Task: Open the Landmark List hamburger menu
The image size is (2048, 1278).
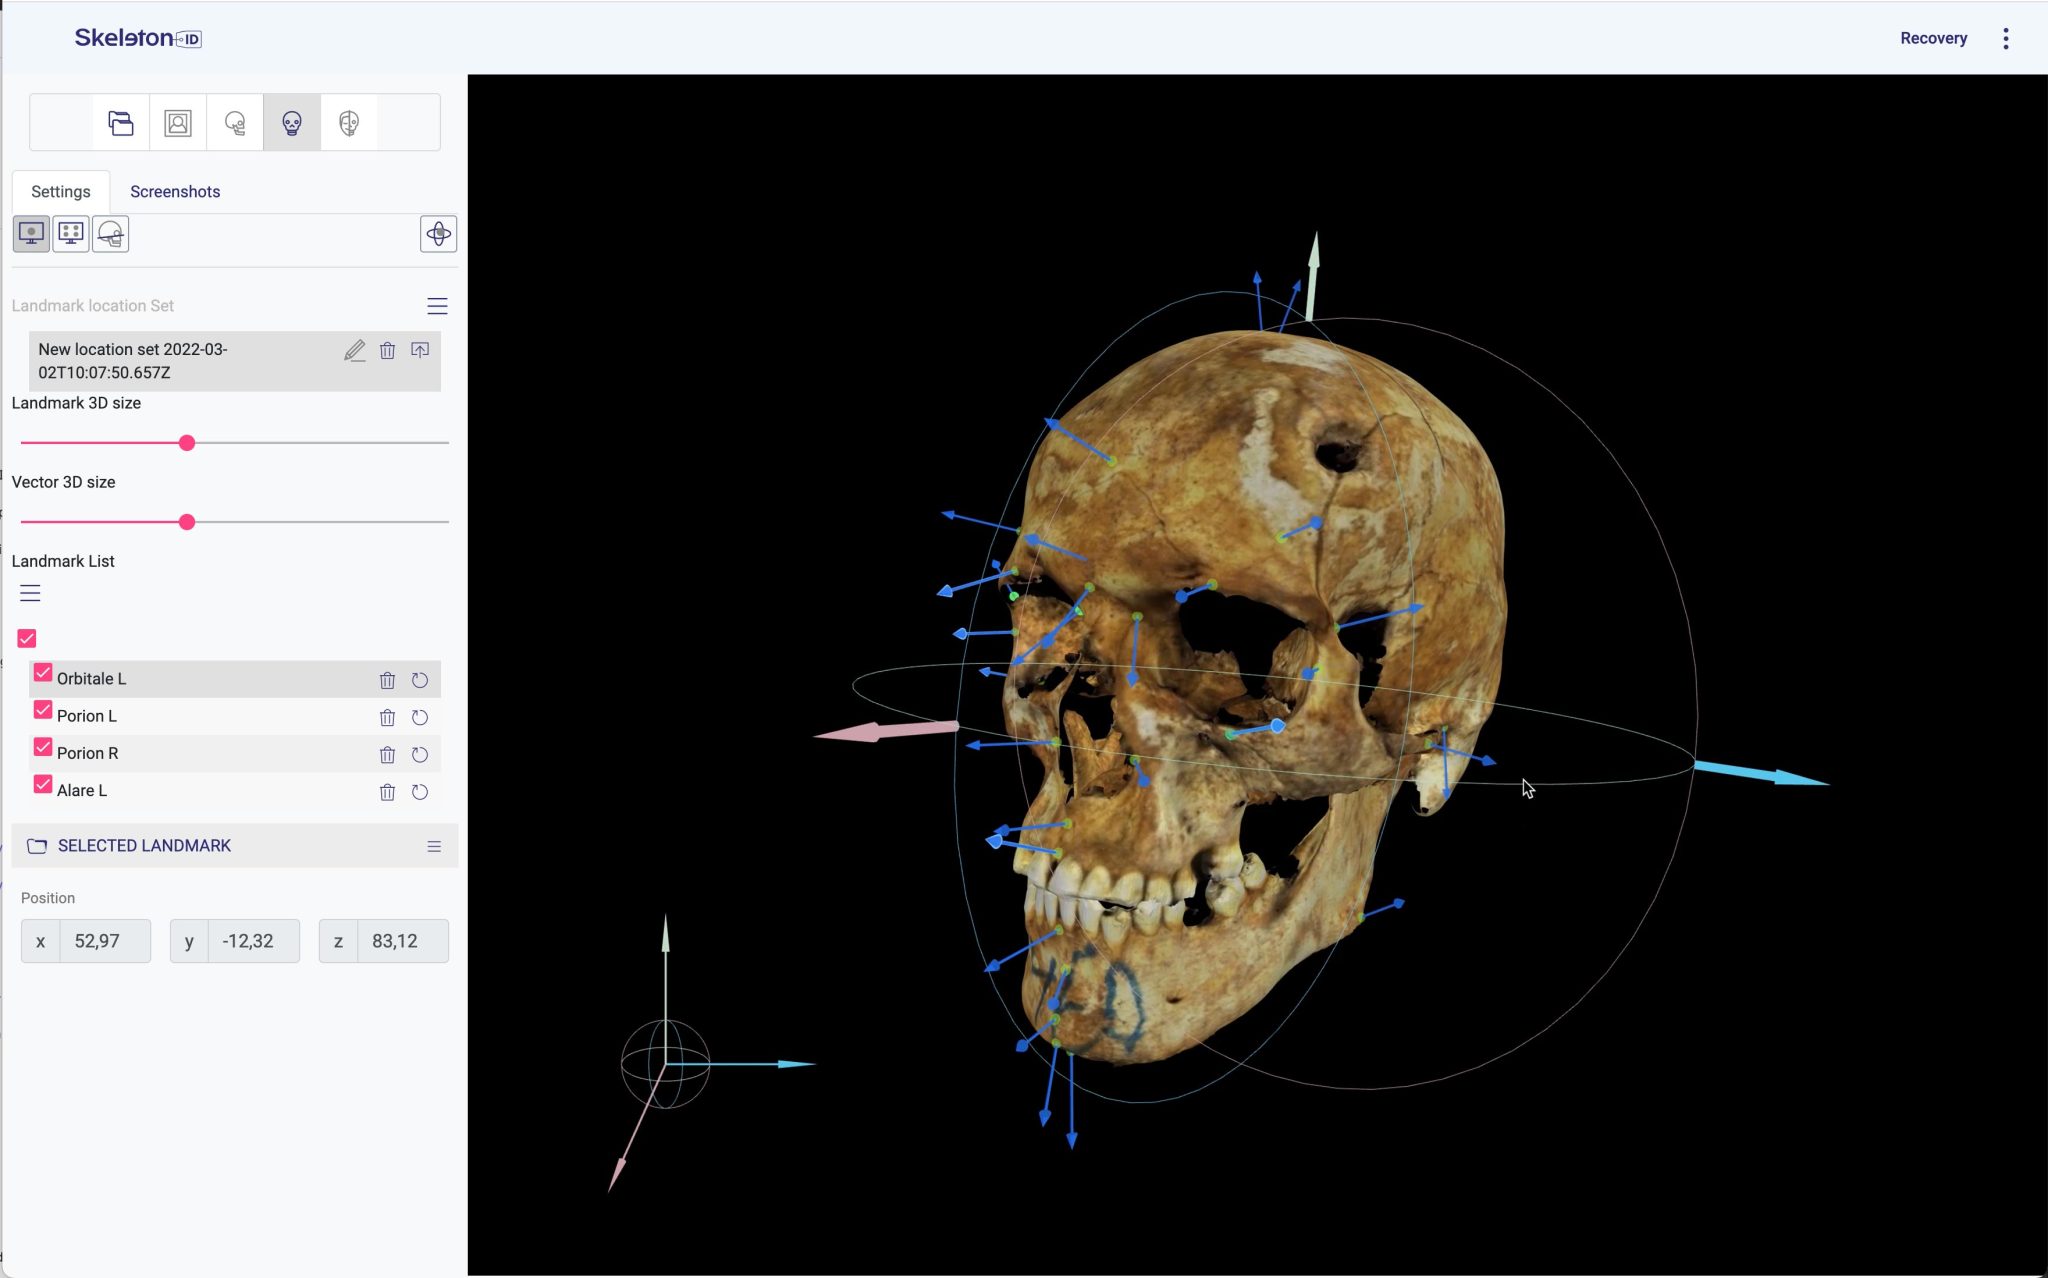Action: click(30, 593)
